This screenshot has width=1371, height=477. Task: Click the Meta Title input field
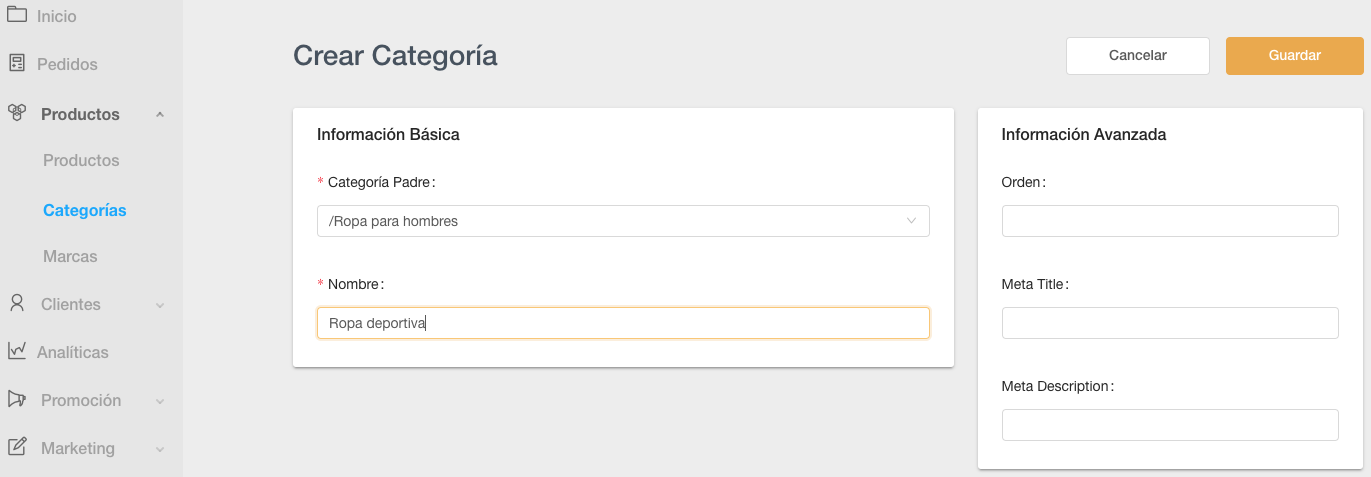pyautogui.click(x=1169, y=323)
